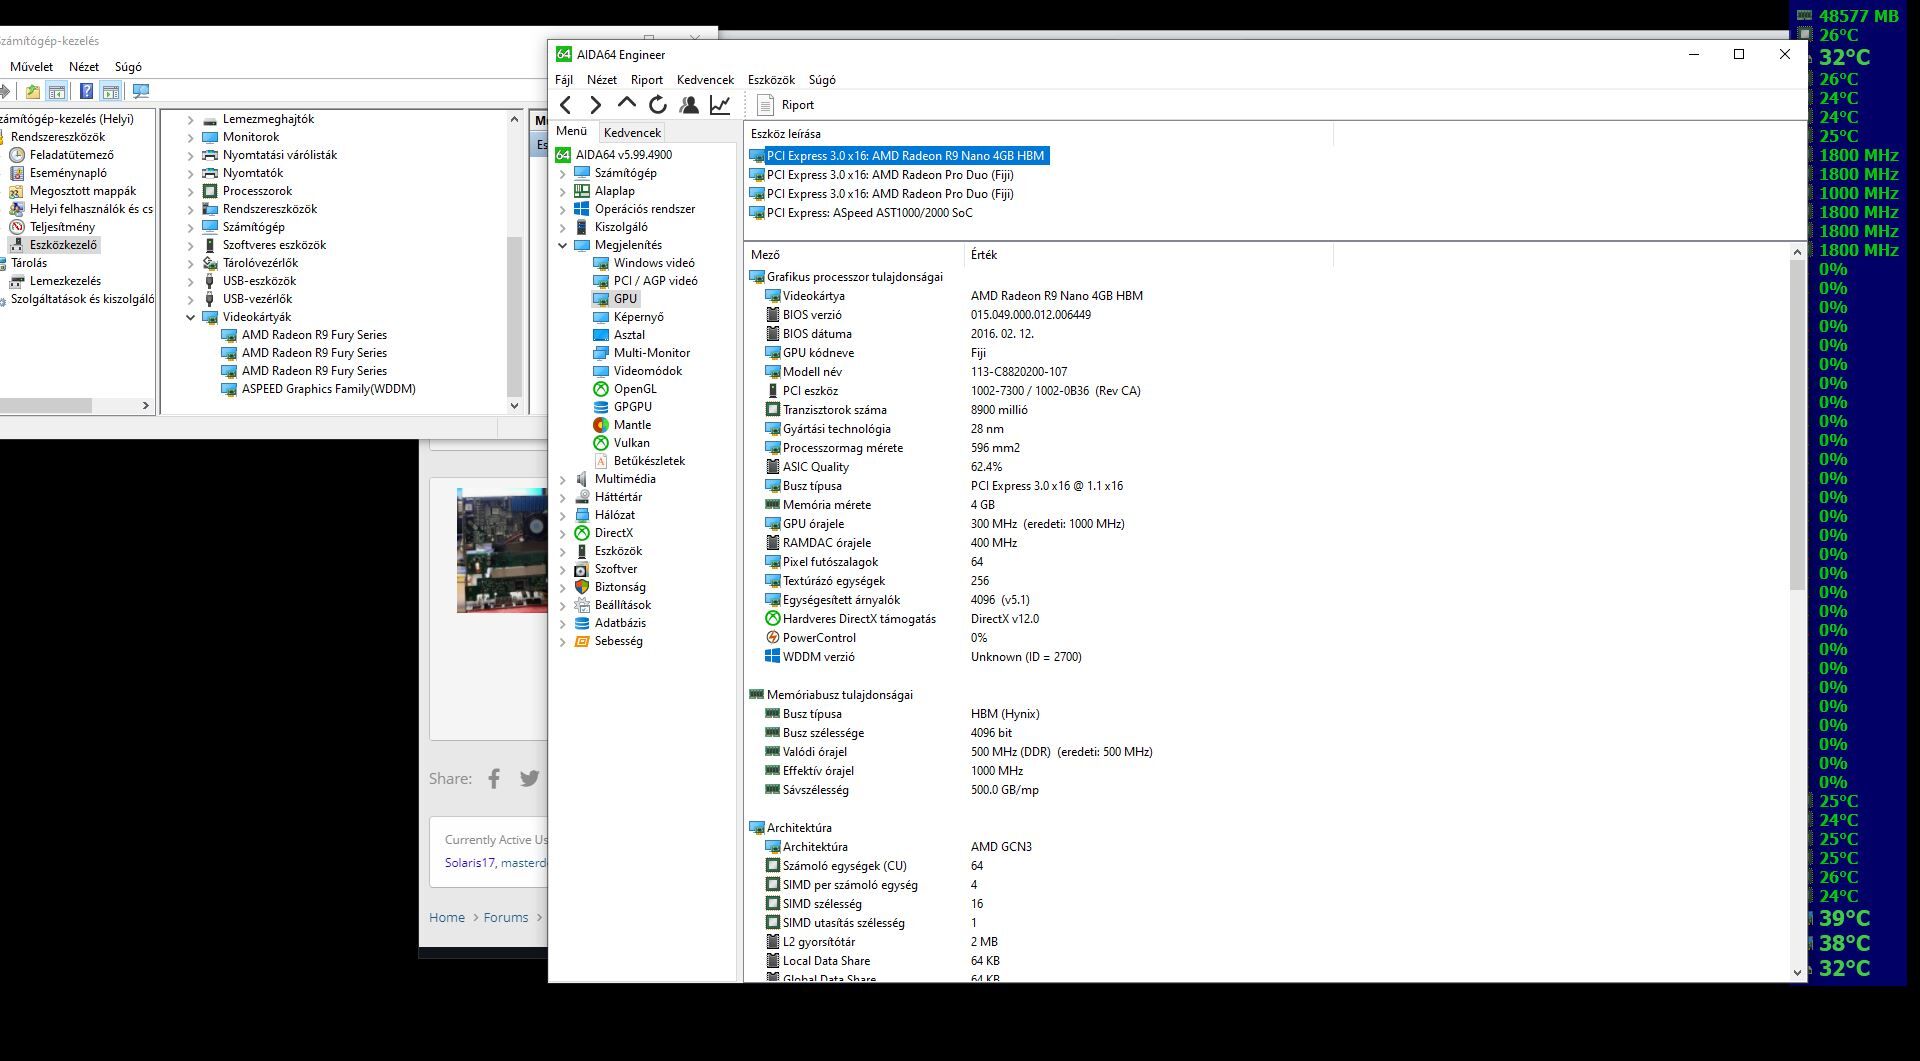Click the AIDA64 v5.99.4900 root node

click(624, 155)
